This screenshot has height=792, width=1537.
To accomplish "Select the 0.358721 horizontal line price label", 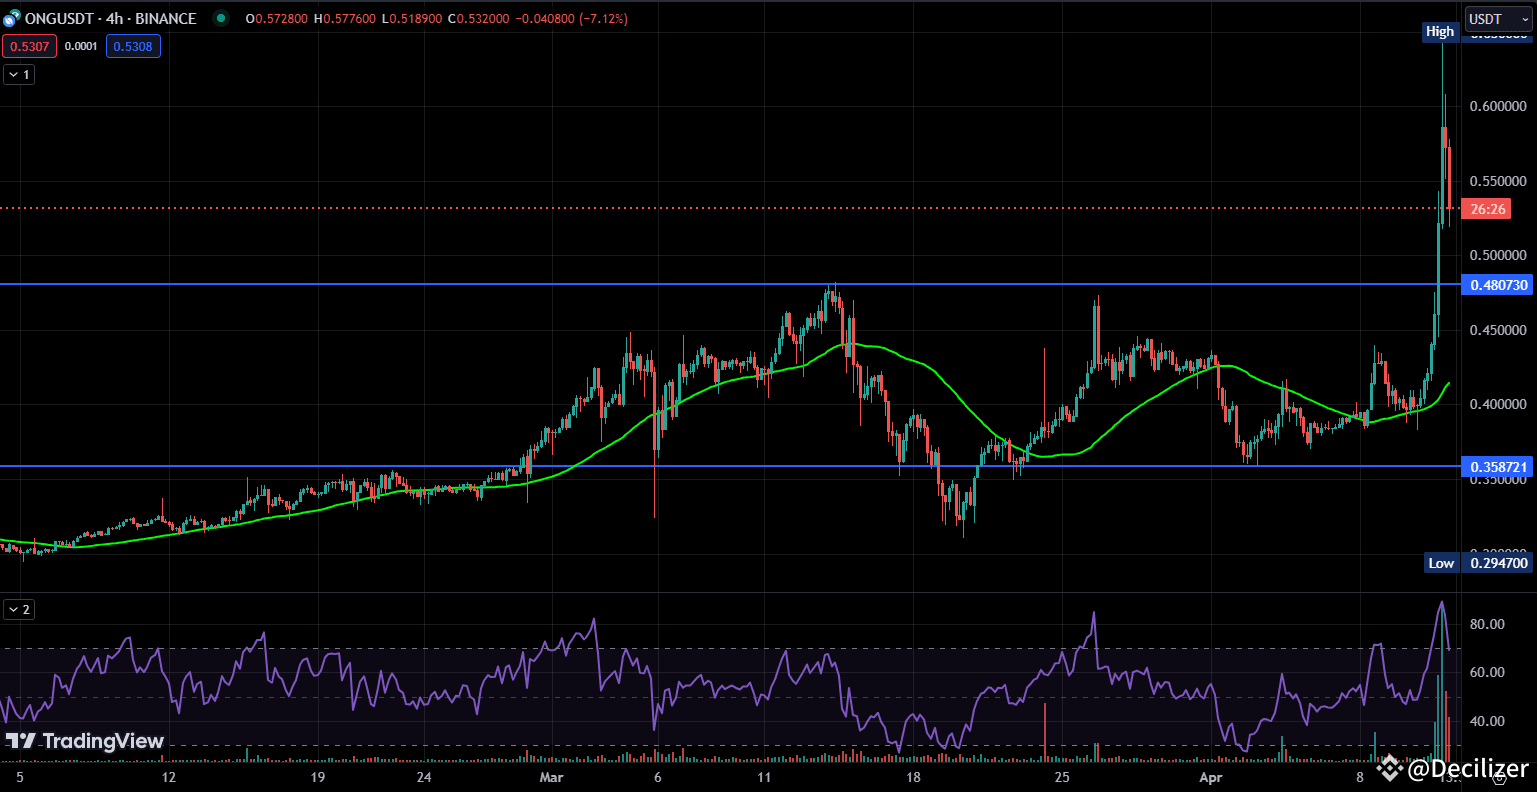I will (x=1497, y=467).
